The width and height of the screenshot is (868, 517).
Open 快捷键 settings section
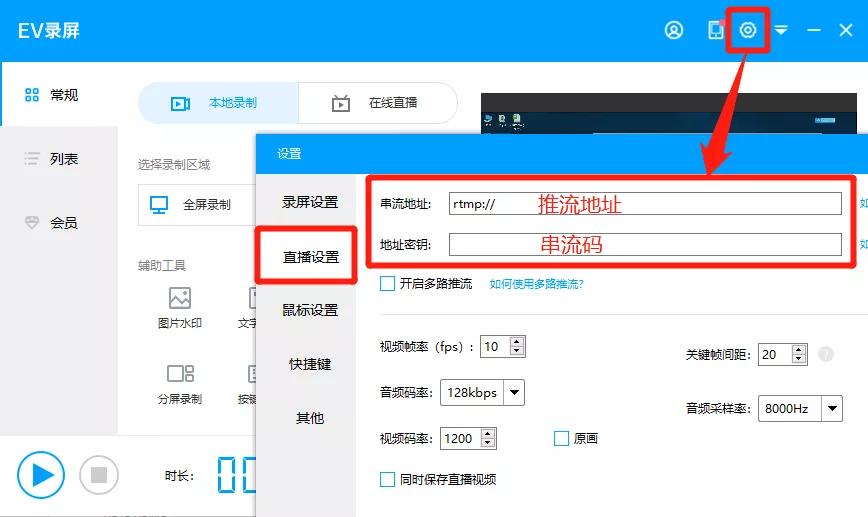(309, 364)
